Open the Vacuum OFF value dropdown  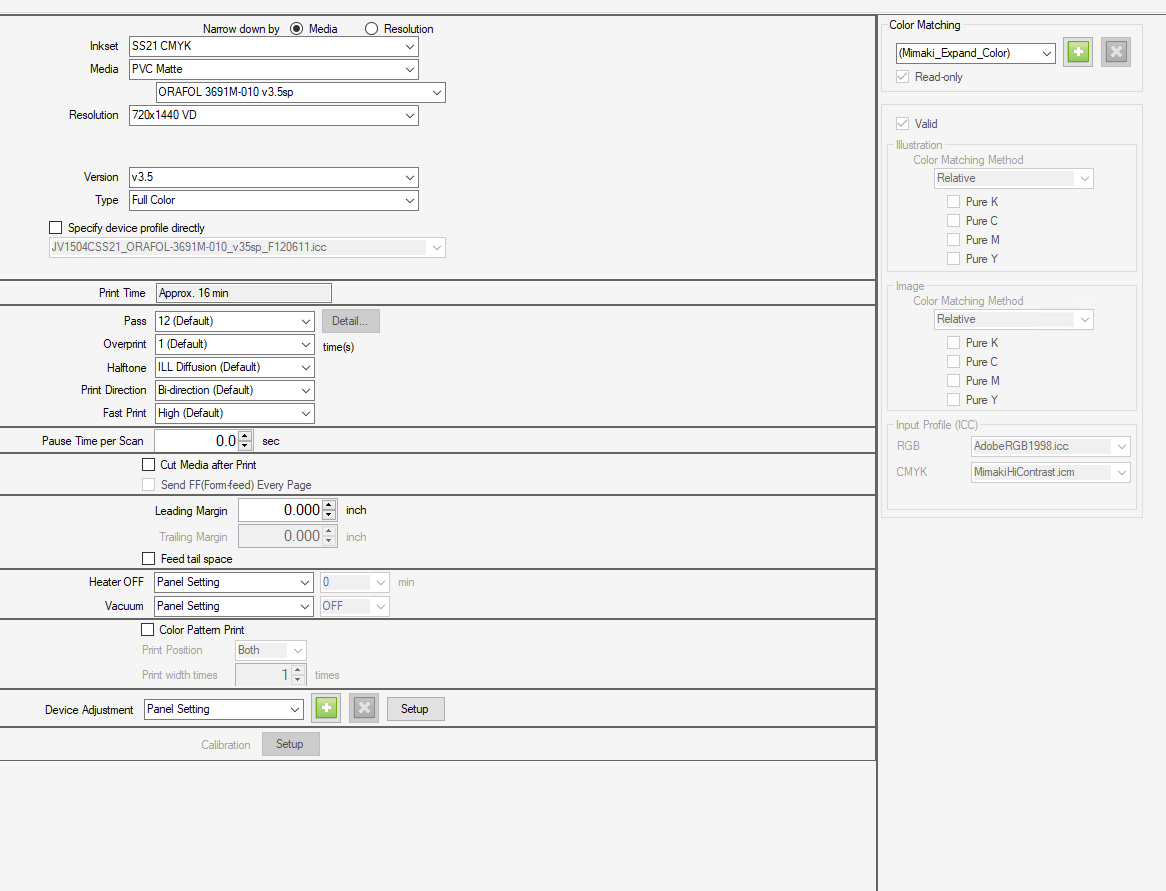tap(355, 606)
